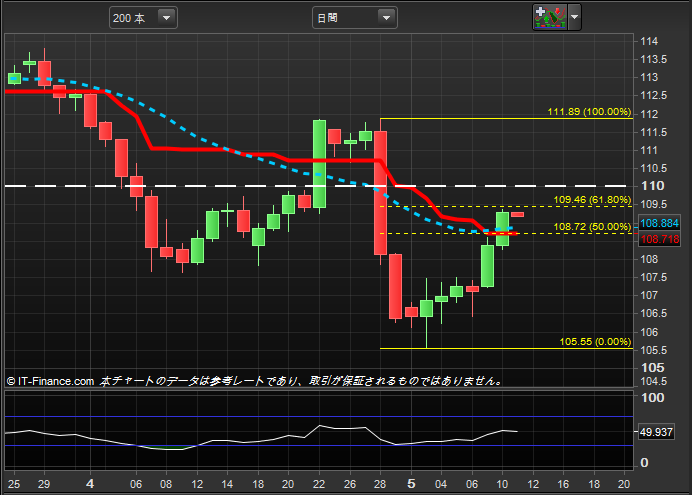Open the 200本 bar count dropdown

click(x=143, y=18)
